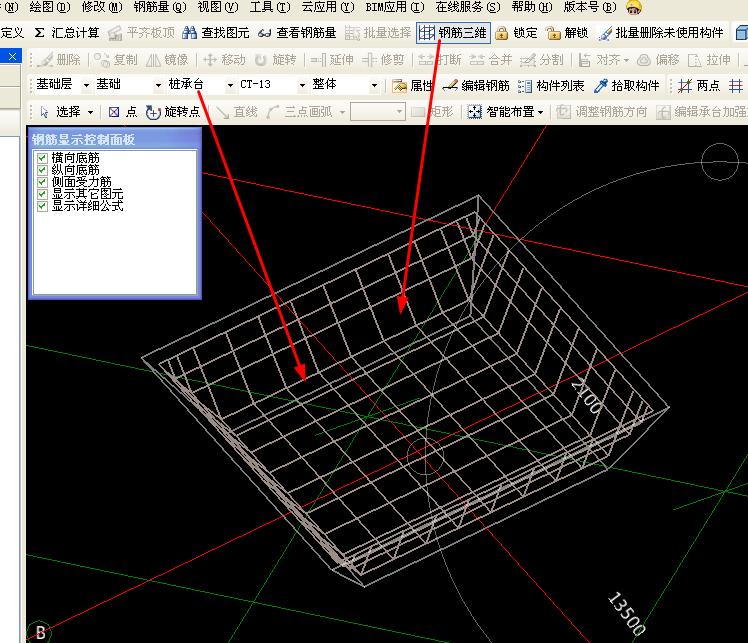Uncheck the 显示其它图元 checkbox
The image size is (748, 643).
pyautogui.click(x=42, y=194)
